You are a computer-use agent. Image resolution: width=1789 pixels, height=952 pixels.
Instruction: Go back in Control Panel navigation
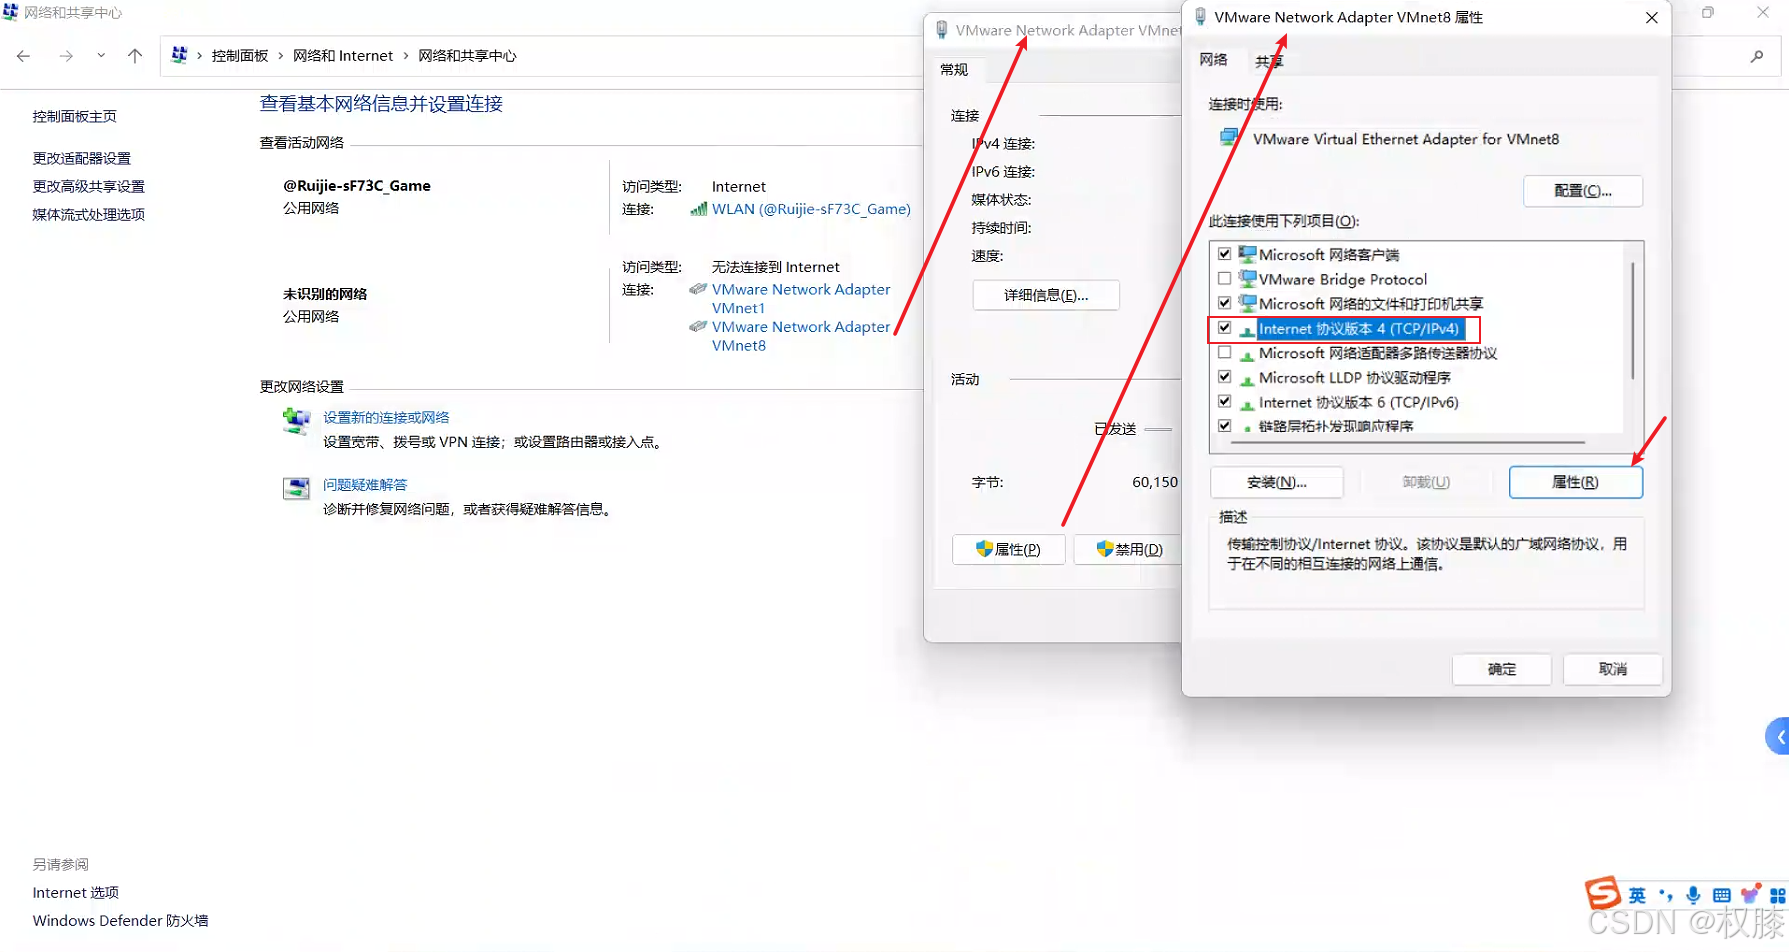pyautogui.click(x=24, y=56)
